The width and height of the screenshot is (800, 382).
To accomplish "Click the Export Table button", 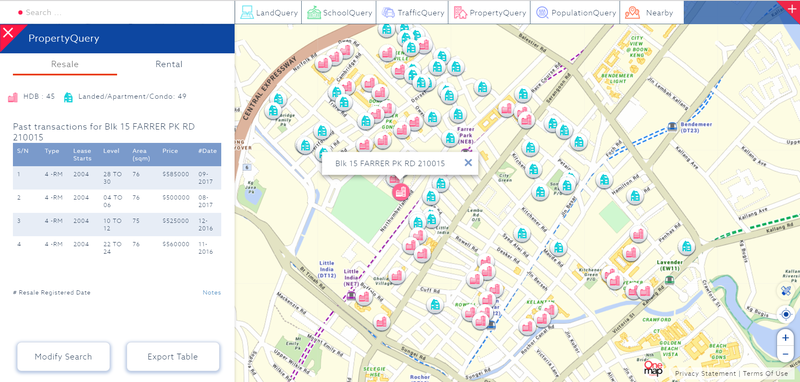I will tap(172, 356).
